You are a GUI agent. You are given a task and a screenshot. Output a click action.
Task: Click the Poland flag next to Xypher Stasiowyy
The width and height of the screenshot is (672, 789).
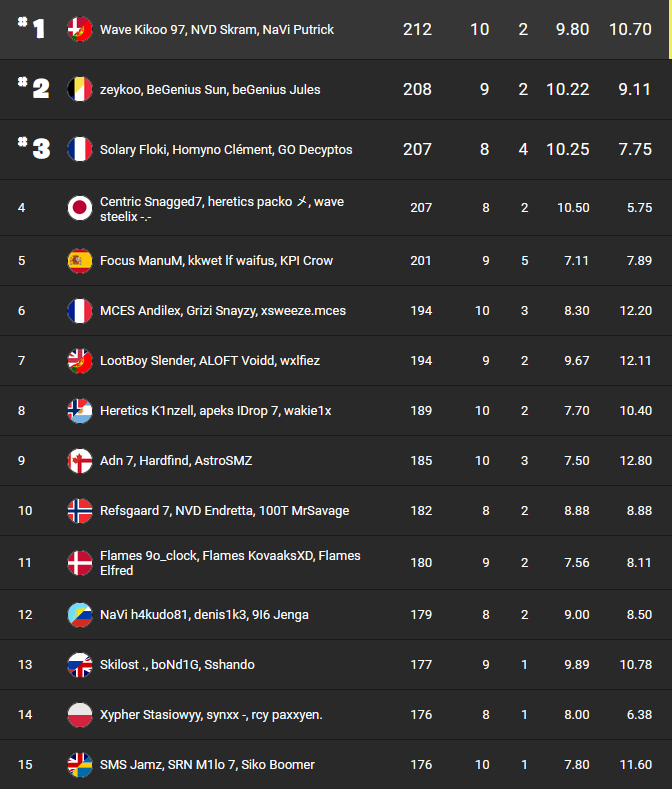(80, 715)
